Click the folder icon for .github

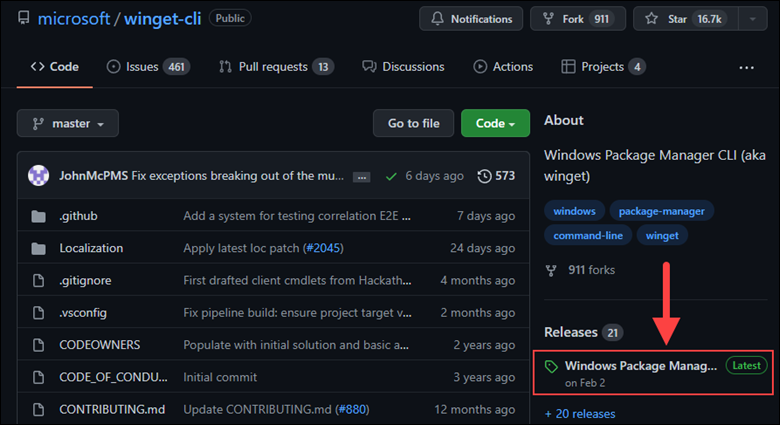click(38, 216)
